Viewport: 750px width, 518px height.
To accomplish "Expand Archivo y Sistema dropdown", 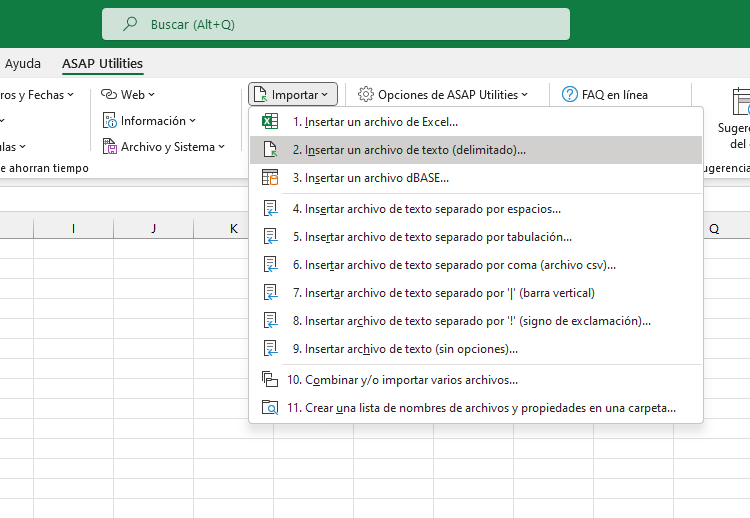I will pos(221,147).
